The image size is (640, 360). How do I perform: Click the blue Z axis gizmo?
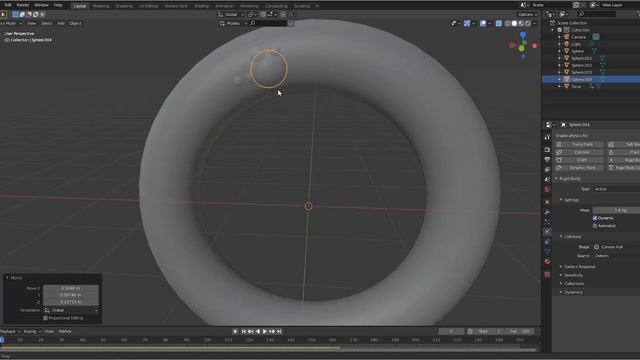pyautogui.click(x=523, y=35)
